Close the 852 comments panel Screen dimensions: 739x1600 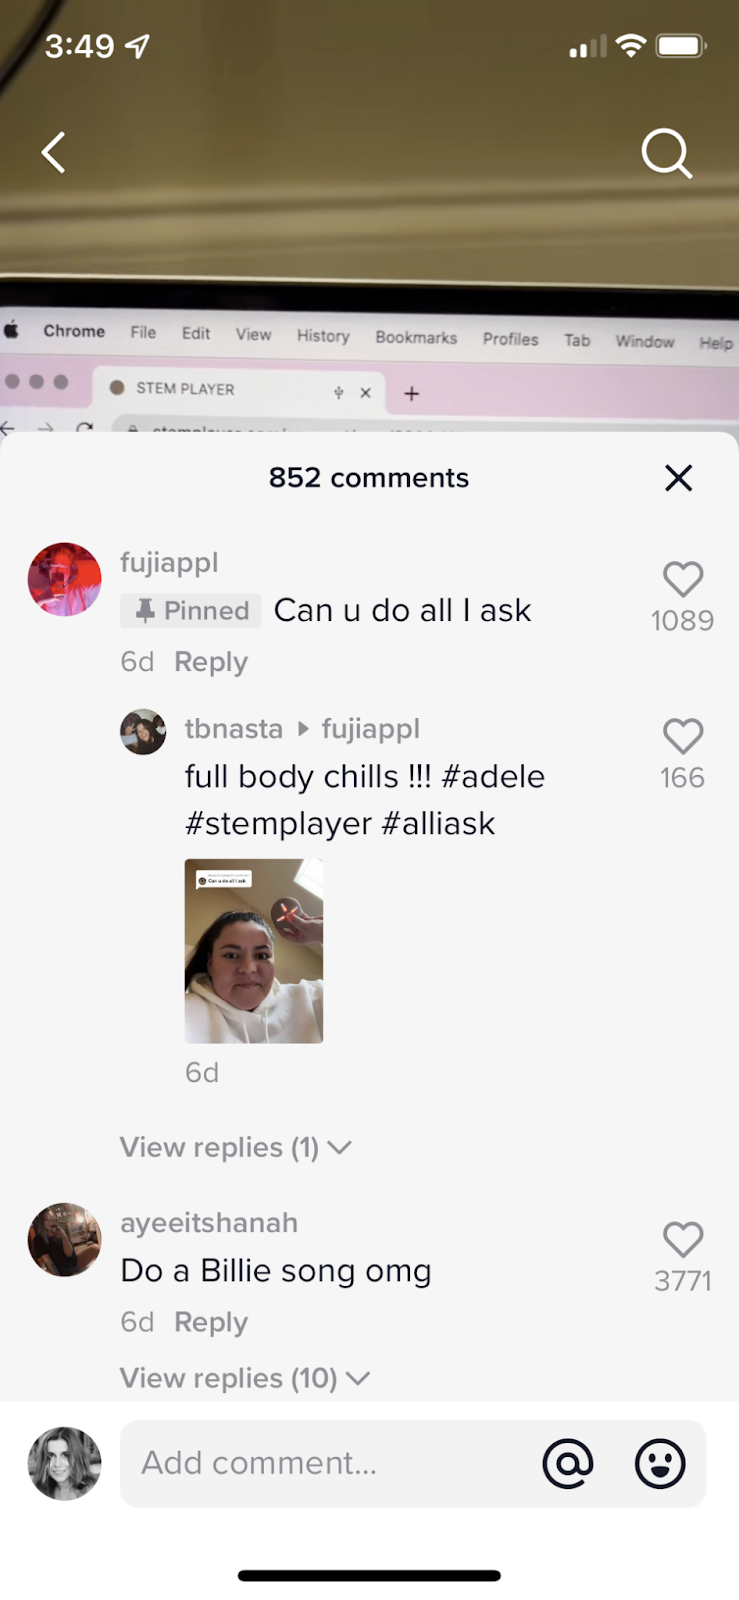[x=678, y=478]
